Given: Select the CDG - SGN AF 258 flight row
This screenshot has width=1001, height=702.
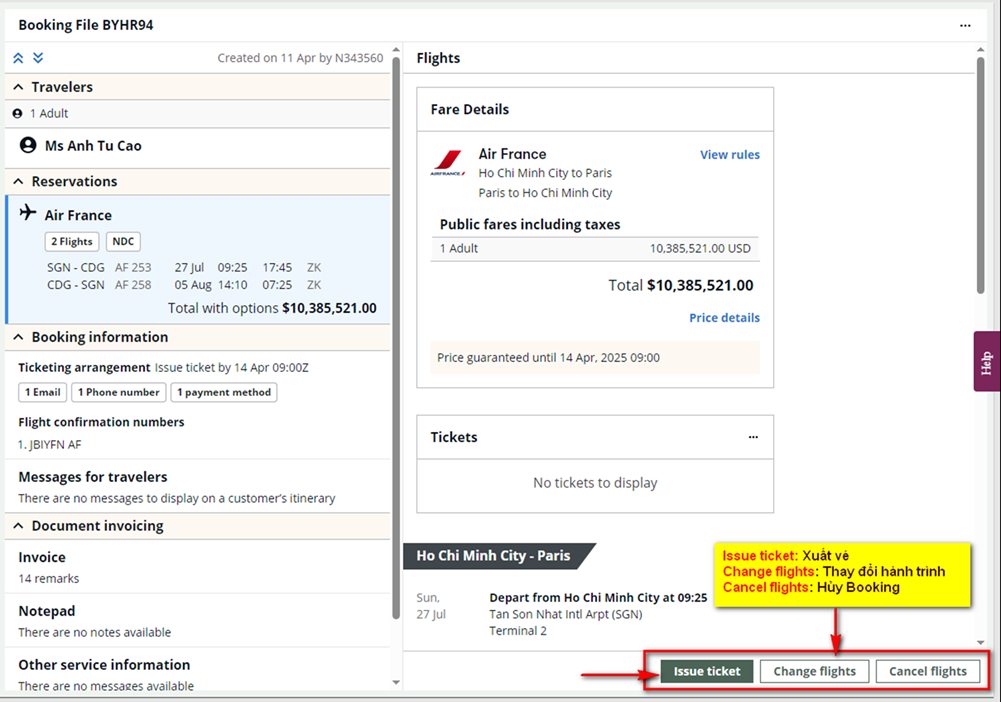Looking at the screenshot, I should click(184, 285).
